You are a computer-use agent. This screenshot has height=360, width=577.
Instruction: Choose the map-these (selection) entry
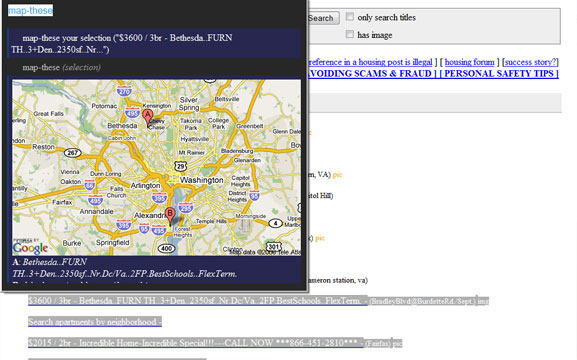155,67
